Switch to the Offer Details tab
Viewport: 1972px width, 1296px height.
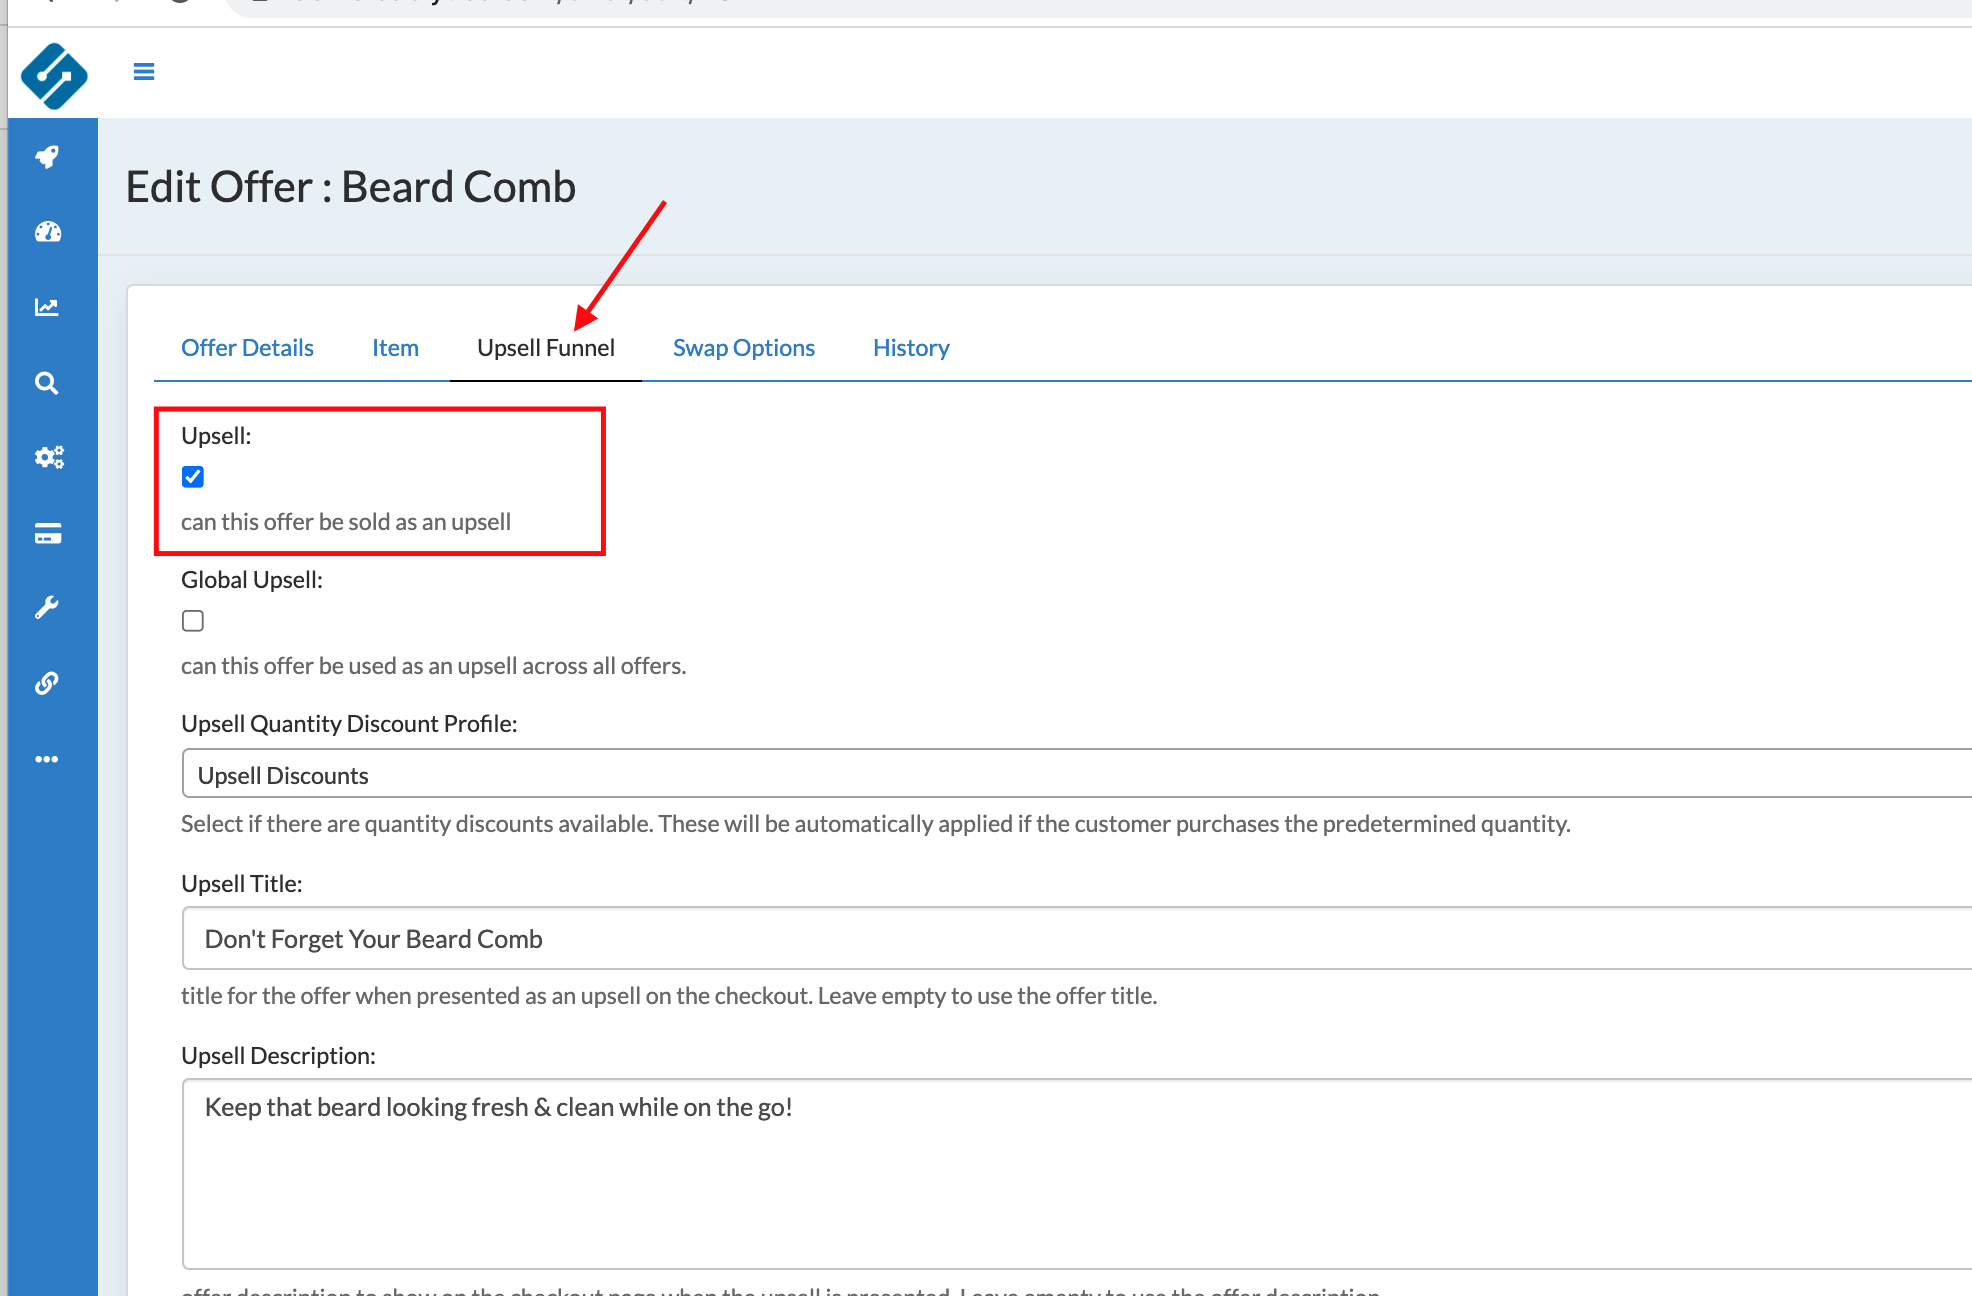[247, 348]
